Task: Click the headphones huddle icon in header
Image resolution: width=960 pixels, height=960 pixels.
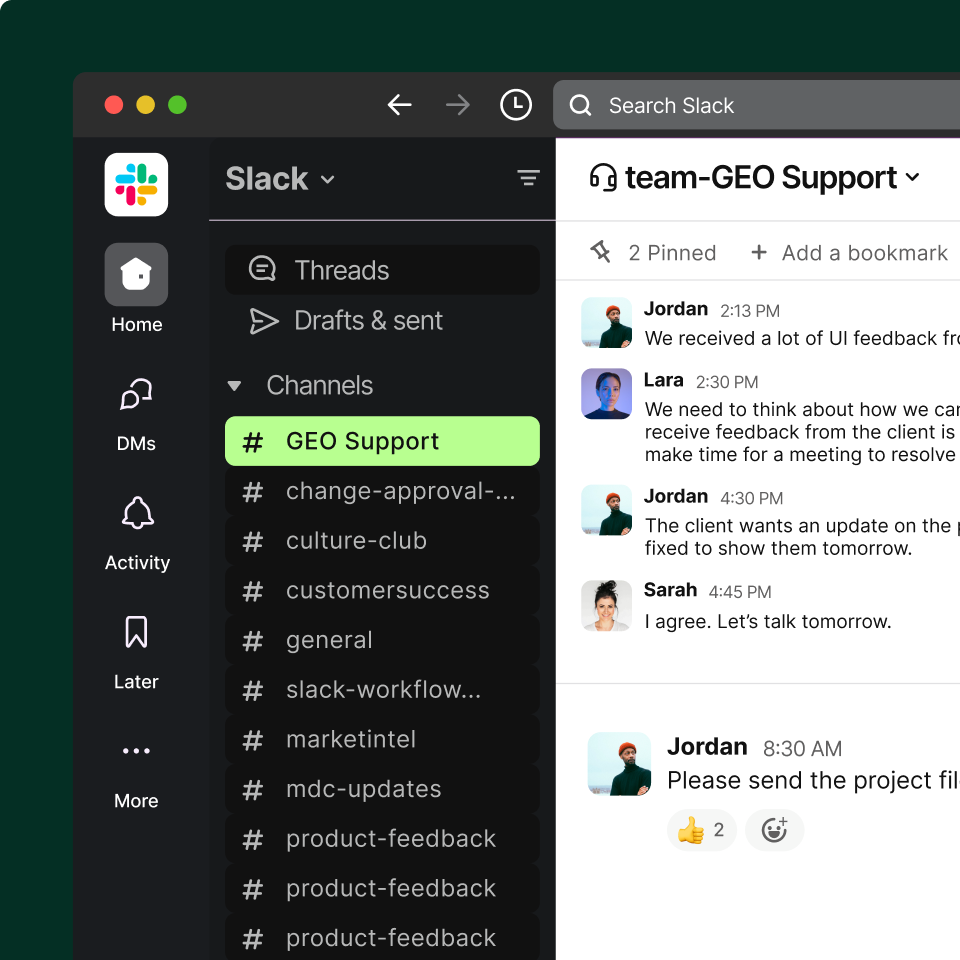Action: coord(602,178)
